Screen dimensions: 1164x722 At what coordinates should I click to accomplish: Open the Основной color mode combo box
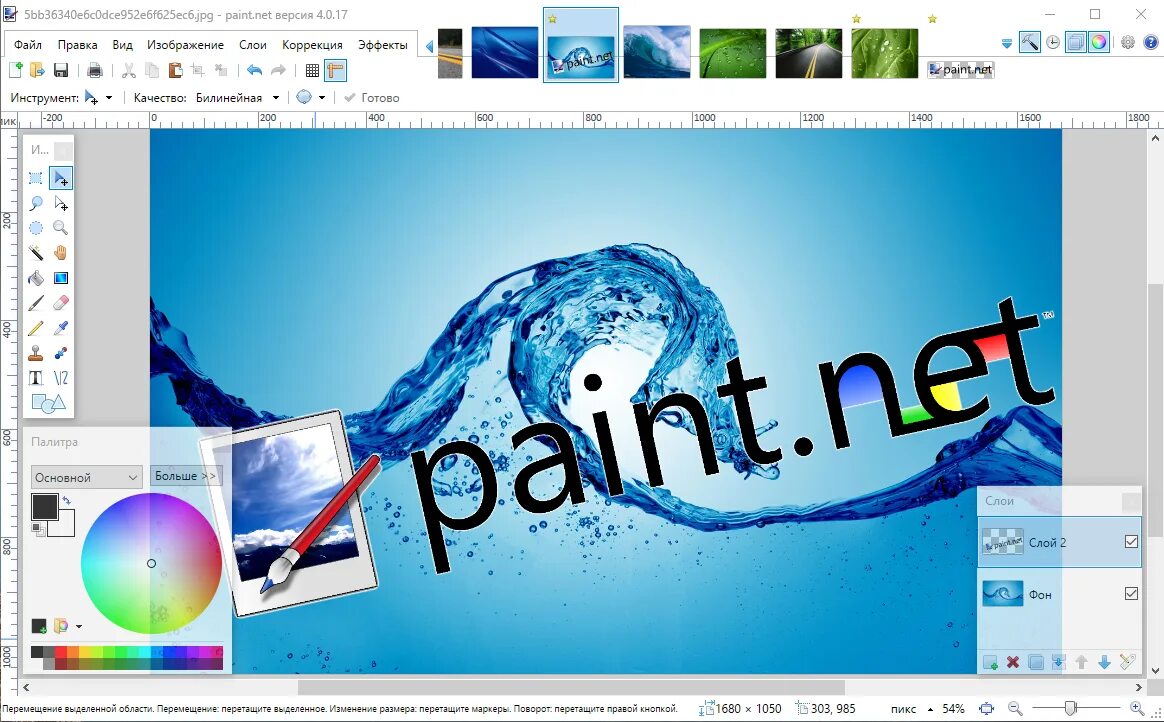tap(87, 477)
